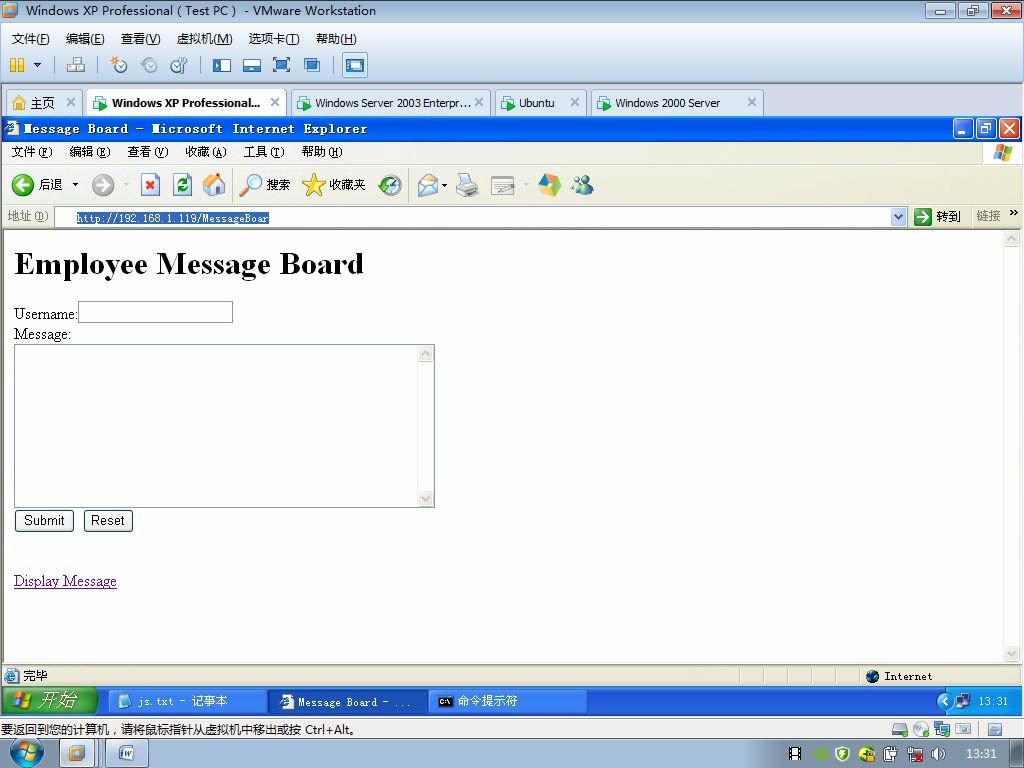Click the XP 开始 Start button
The image size is (1024, 768).
[x=50, y=701]
